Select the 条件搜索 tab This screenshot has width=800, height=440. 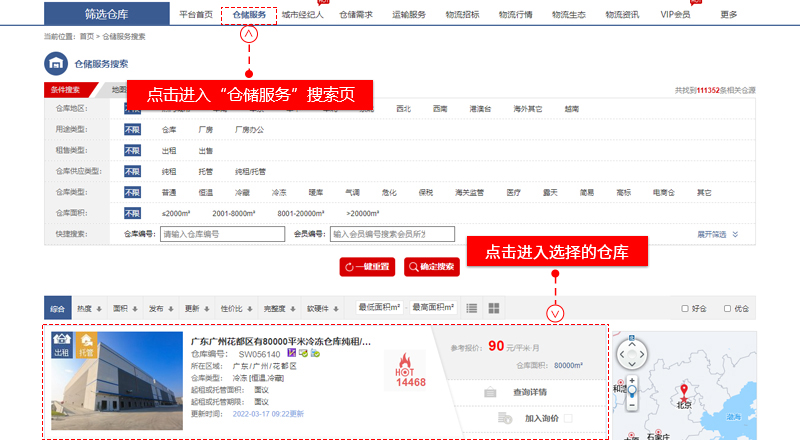click(65, 90)
